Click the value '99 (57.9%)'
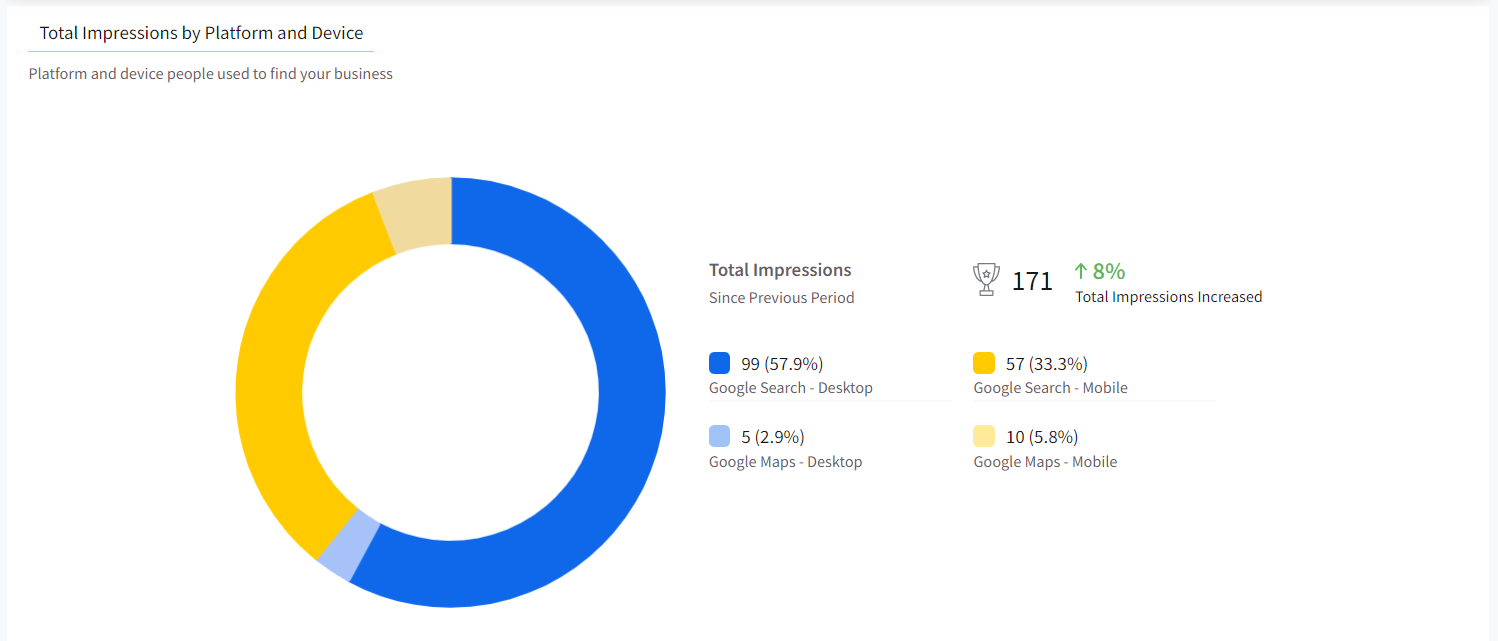 pyautogui.click(x=782, y=364)
